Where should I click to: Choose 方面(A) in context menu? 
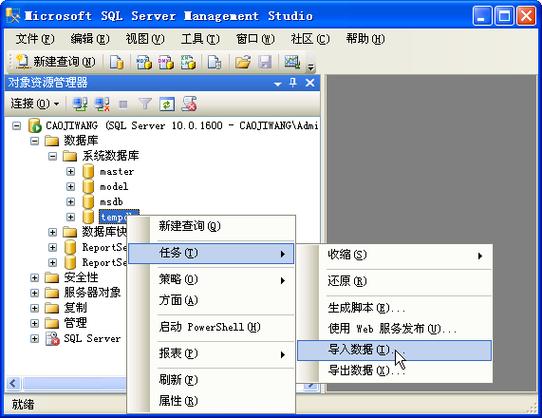tap(211, 300)
